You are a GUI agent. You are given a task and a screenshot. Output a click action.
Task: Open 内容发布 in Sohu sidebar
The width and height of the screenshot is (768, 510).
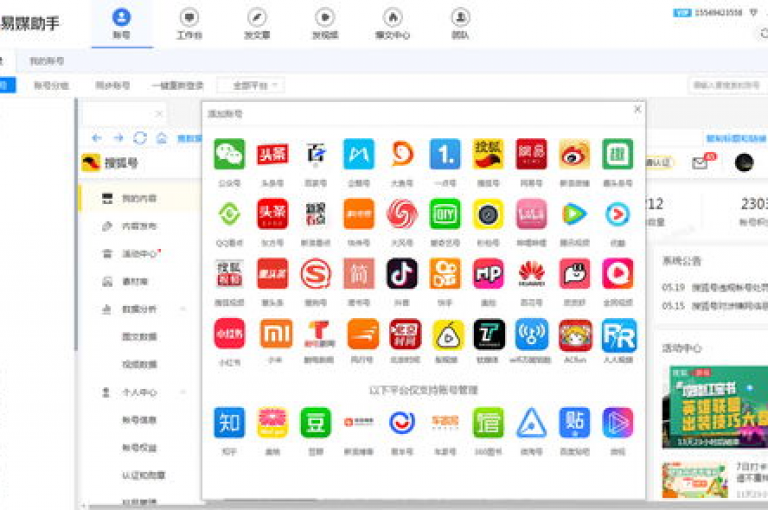140,226
